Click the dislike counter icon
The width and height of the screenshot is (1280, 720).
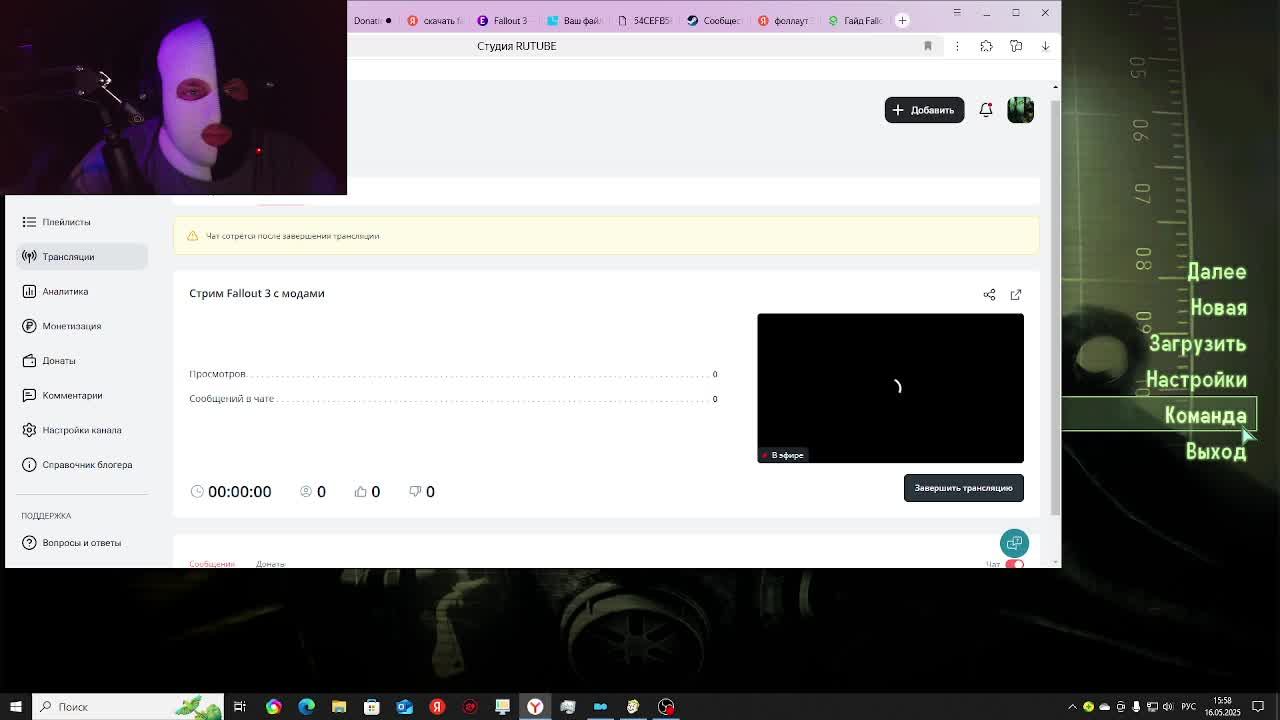[415, 492]
